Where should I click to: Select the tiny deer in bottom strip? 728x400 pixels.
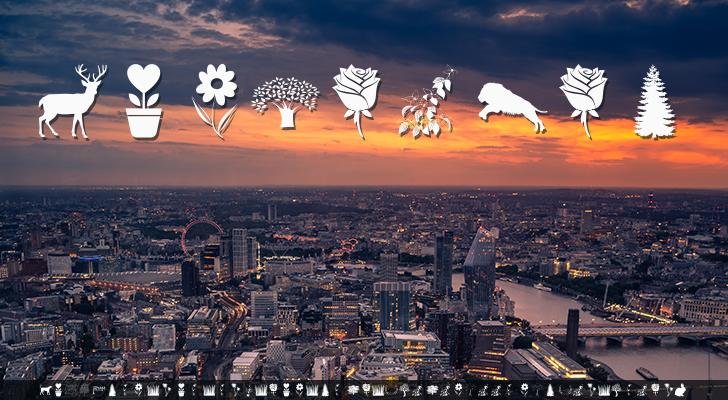45,389
